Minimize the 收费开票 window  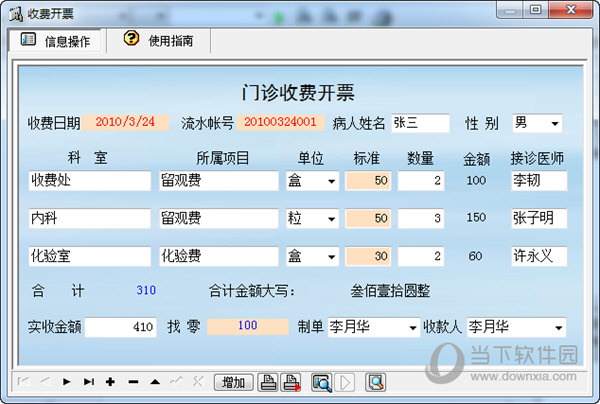click(509, 10)
